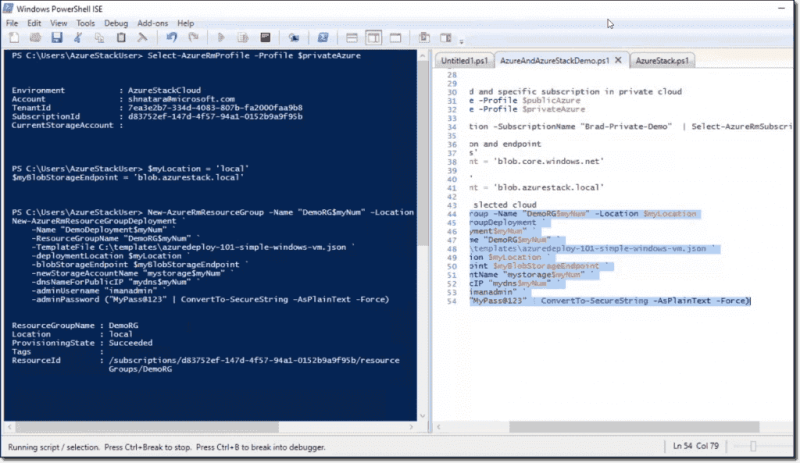The width and height of the screenshot is (800, 463).
Task: Click $privateAzure variable on script line 32
Action: tap(554, 109)
